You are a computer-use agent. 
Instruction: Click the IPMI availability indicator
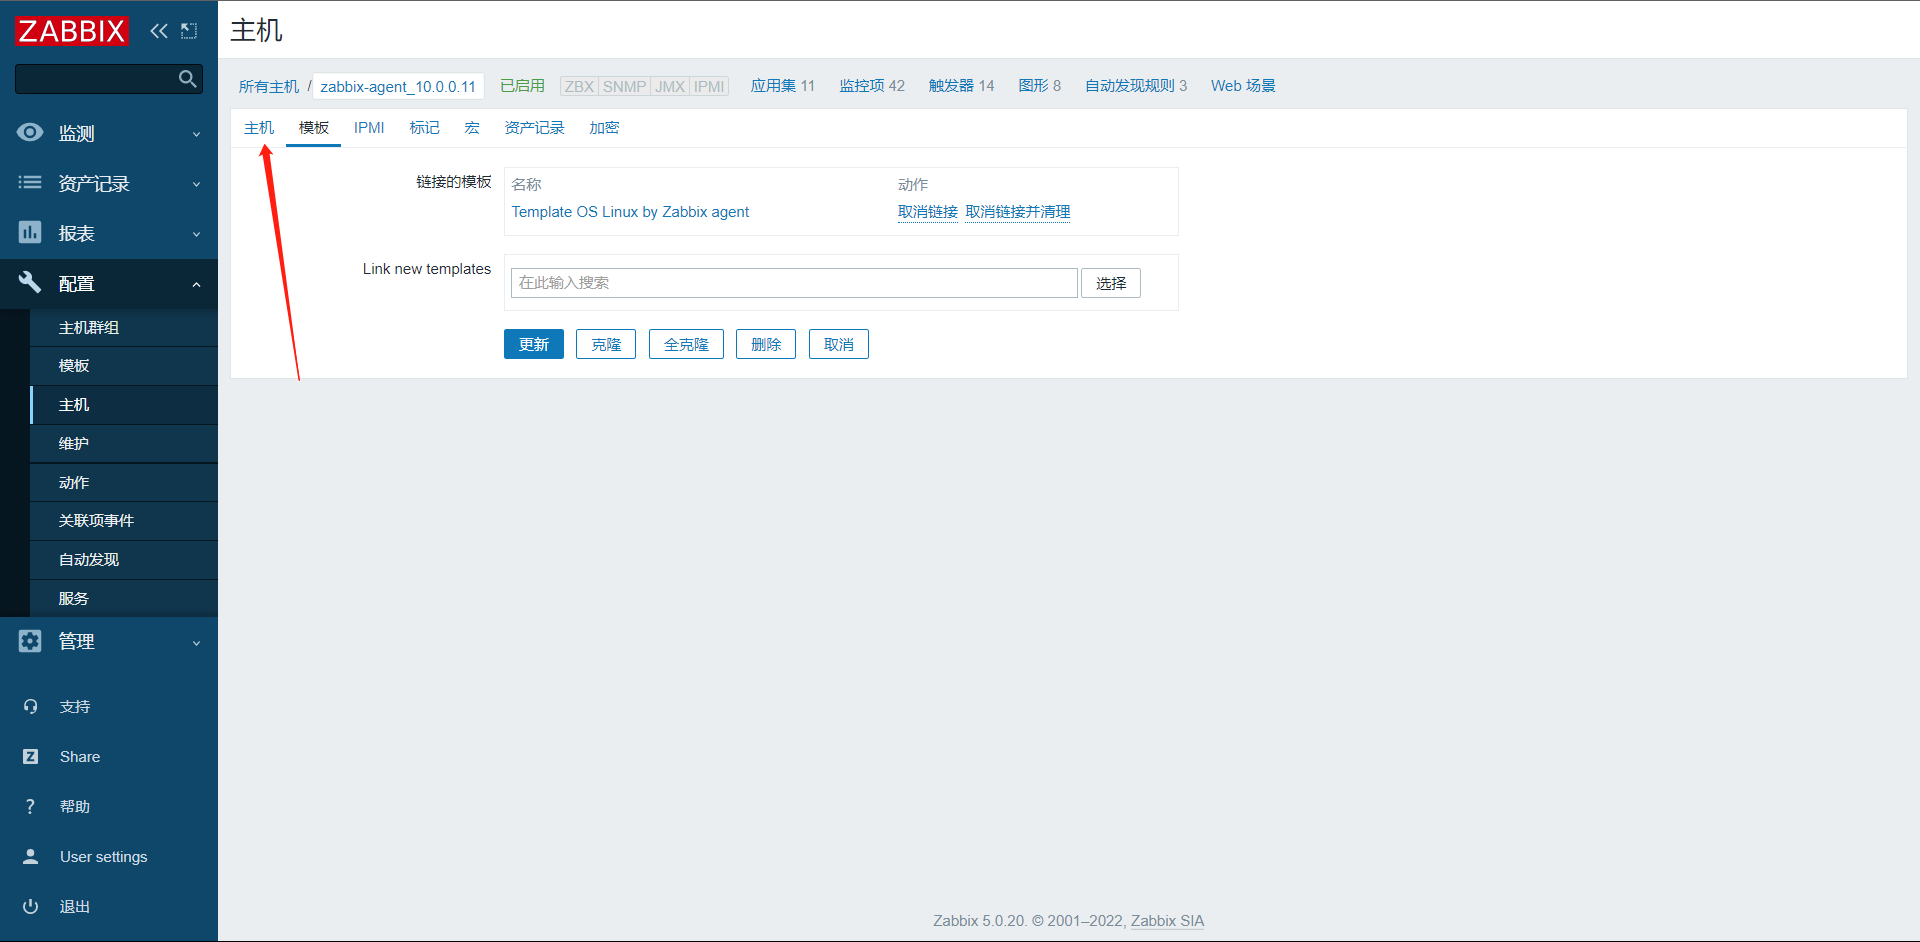pyautogui.click(x=709, y=86)
